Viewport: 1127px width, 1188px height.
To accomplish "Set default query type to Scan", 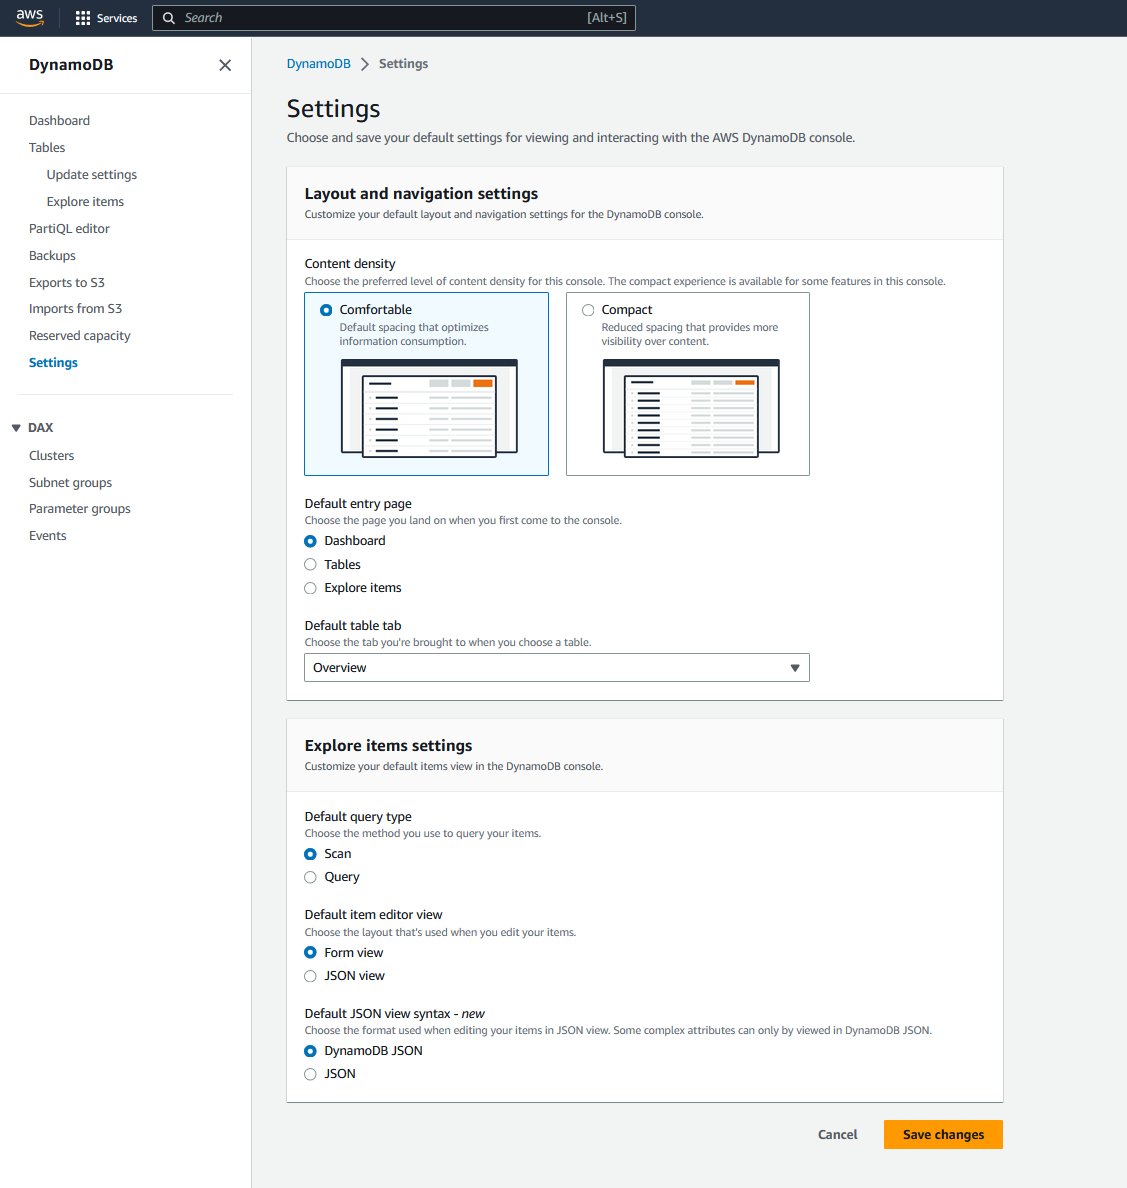I will tap(310, 854).
